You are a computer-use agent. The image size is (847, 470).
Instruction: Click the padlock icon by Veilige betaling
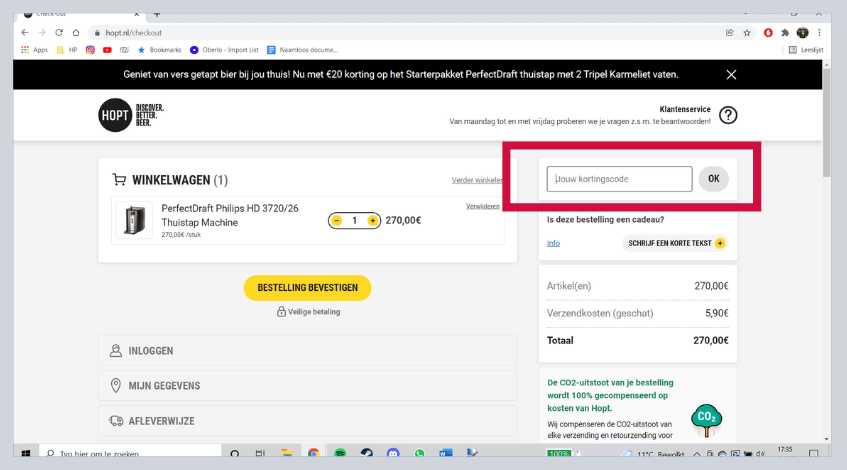point(281,312)
